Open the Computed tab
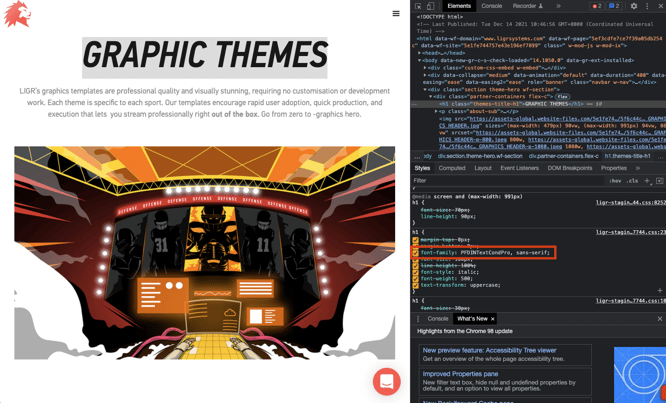 452,168
